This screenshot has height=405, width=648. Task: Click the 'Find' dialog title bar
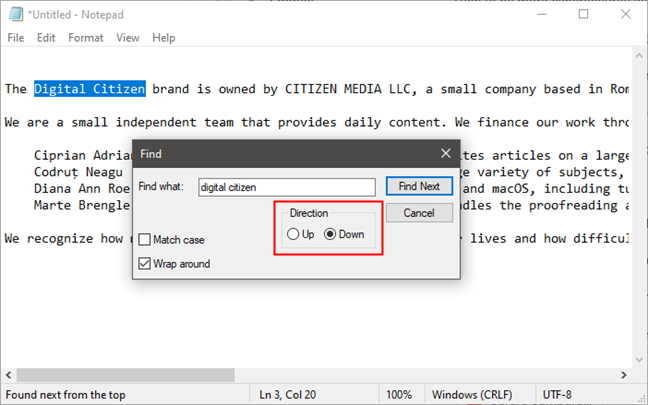[296, 154]
